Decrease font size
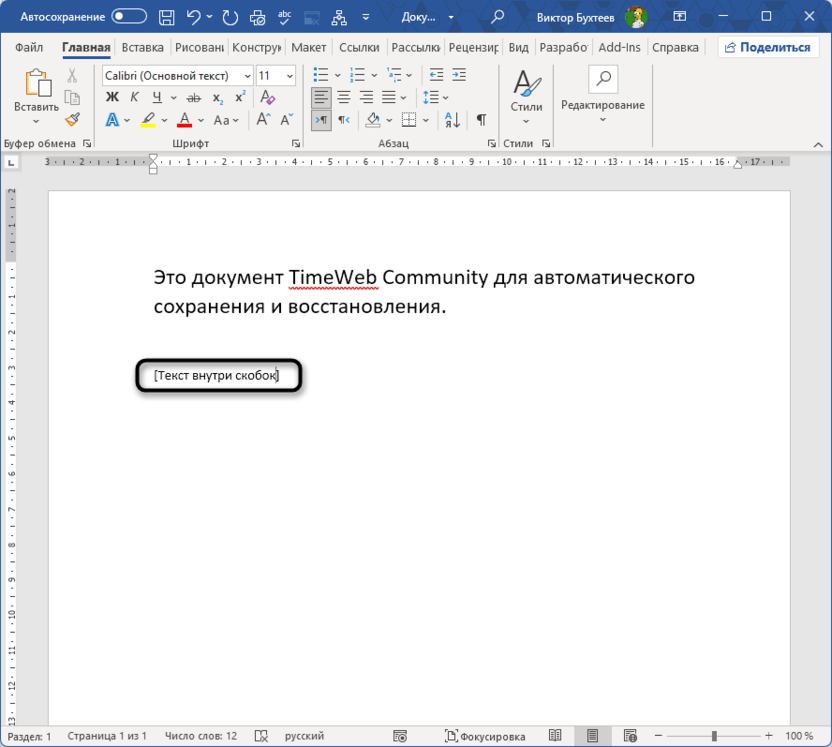The image size is (832, 747). pos(287,119)
